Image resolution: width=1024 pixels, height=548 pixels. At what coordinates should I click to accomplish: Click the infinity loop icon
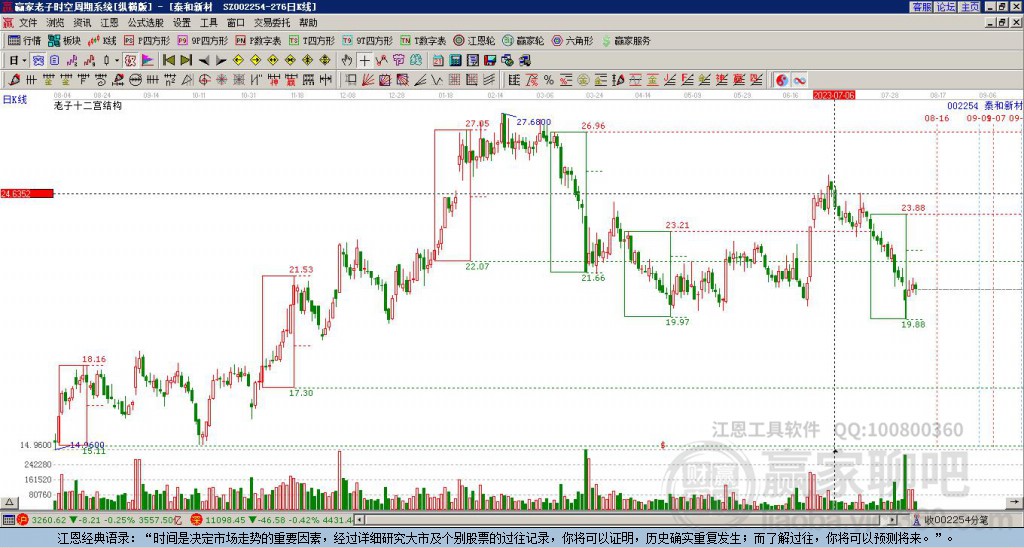point(799,80)
